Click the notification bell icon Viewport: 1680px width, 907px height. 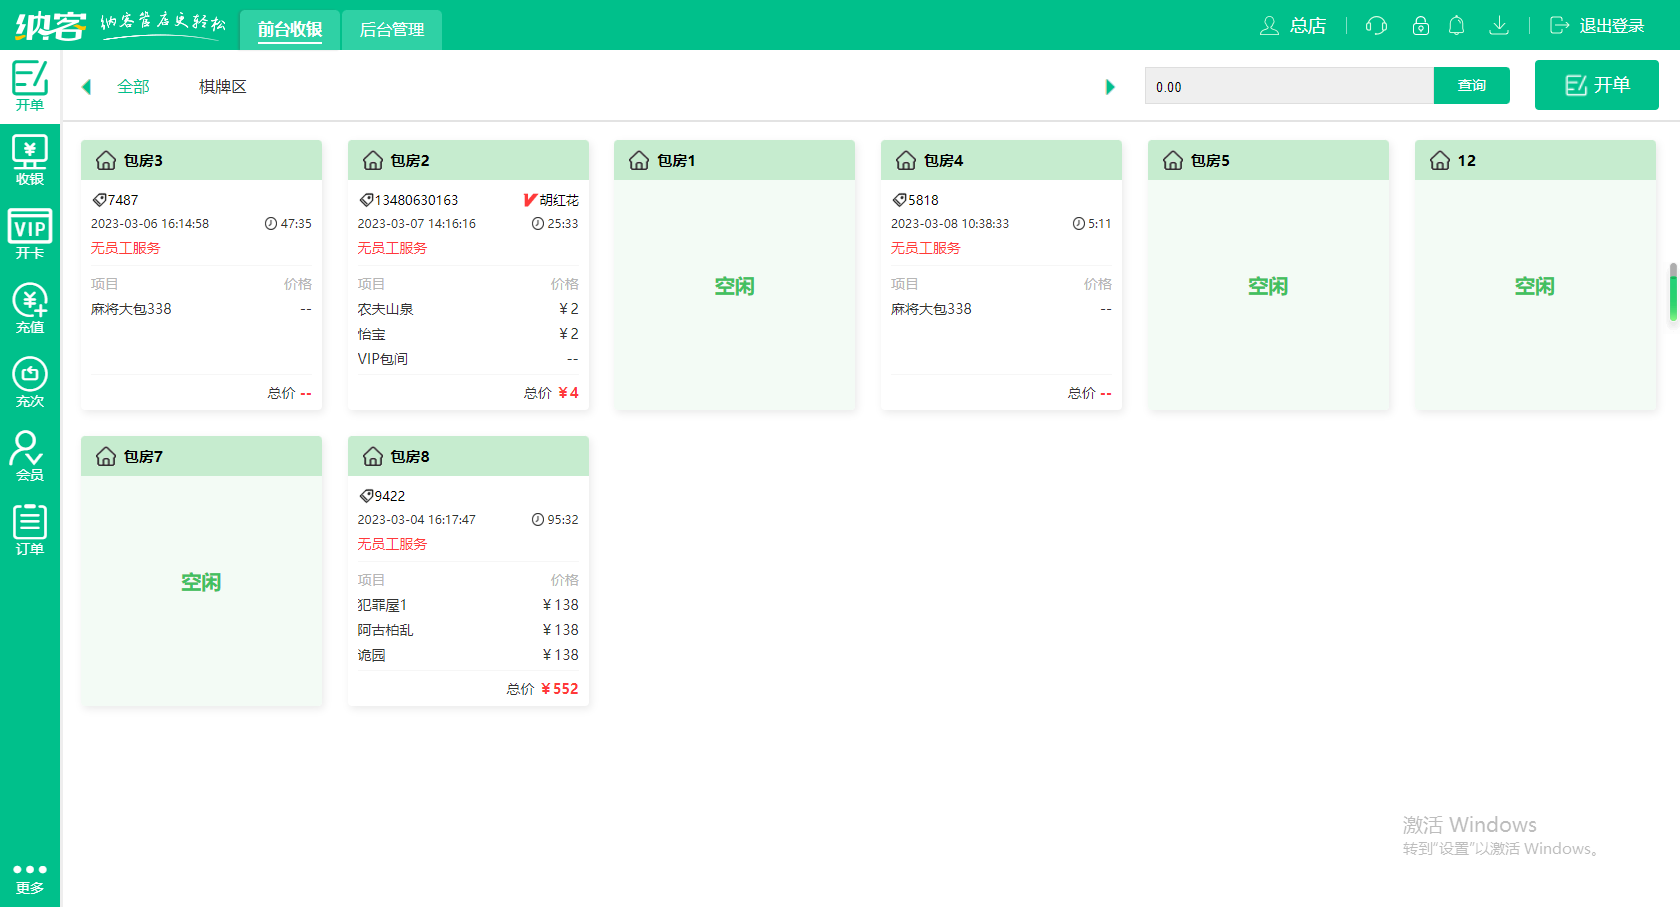[x=1457, y=26]
